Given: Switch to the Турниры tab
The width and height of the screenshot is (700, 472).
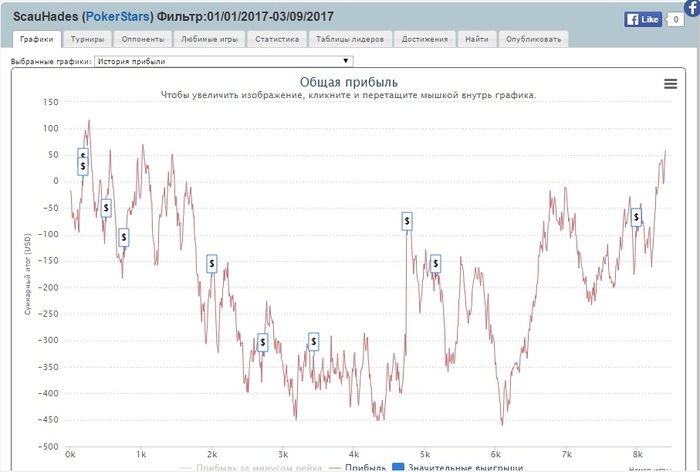Looking at the screenshot, I should (87, 39).
